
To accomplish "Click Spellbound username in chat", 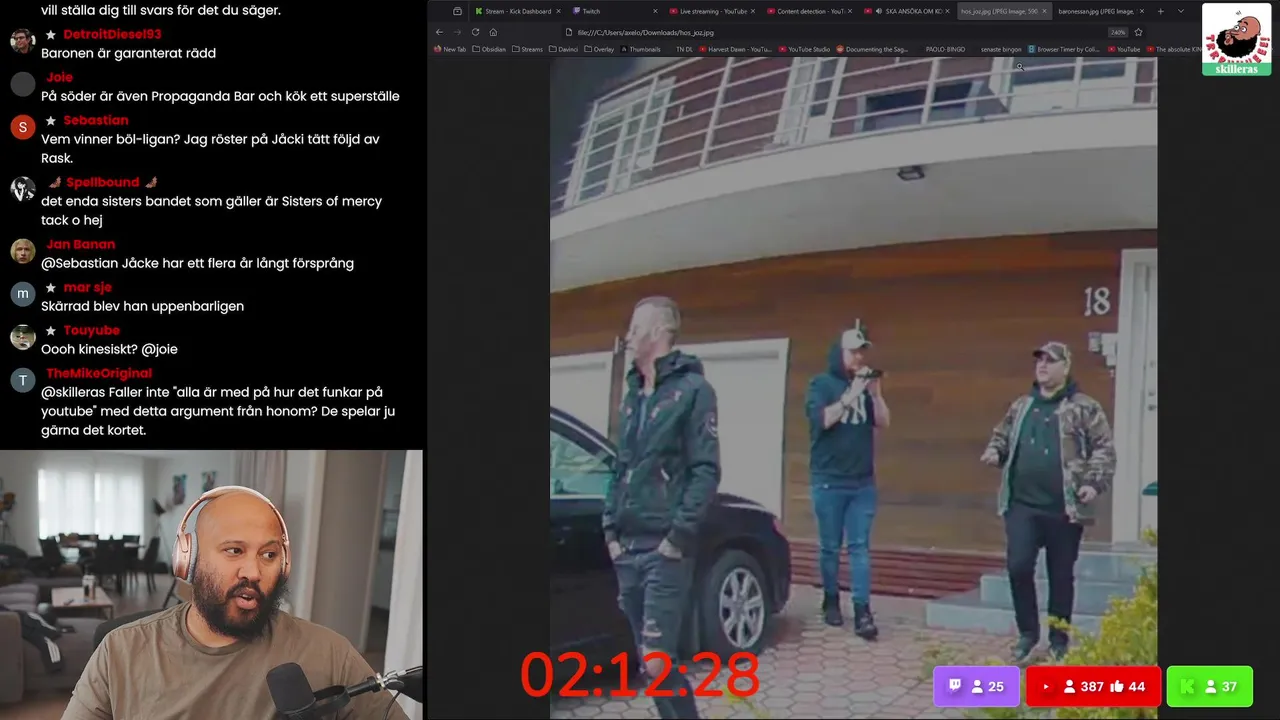I will 103,182.
